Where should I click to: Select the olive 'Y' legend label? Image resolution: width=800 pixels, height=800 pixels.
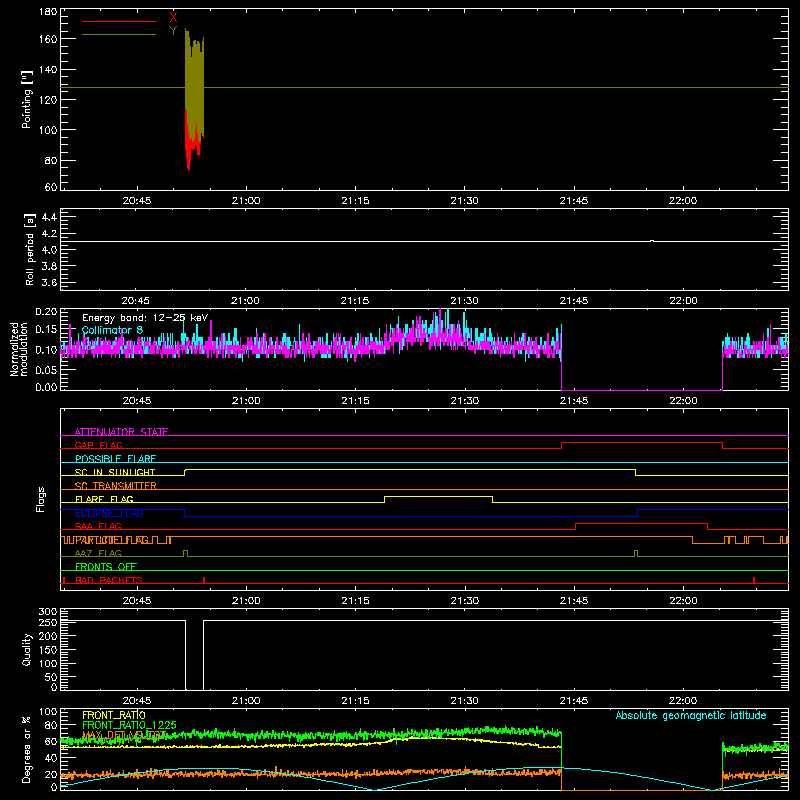point(173,31)
